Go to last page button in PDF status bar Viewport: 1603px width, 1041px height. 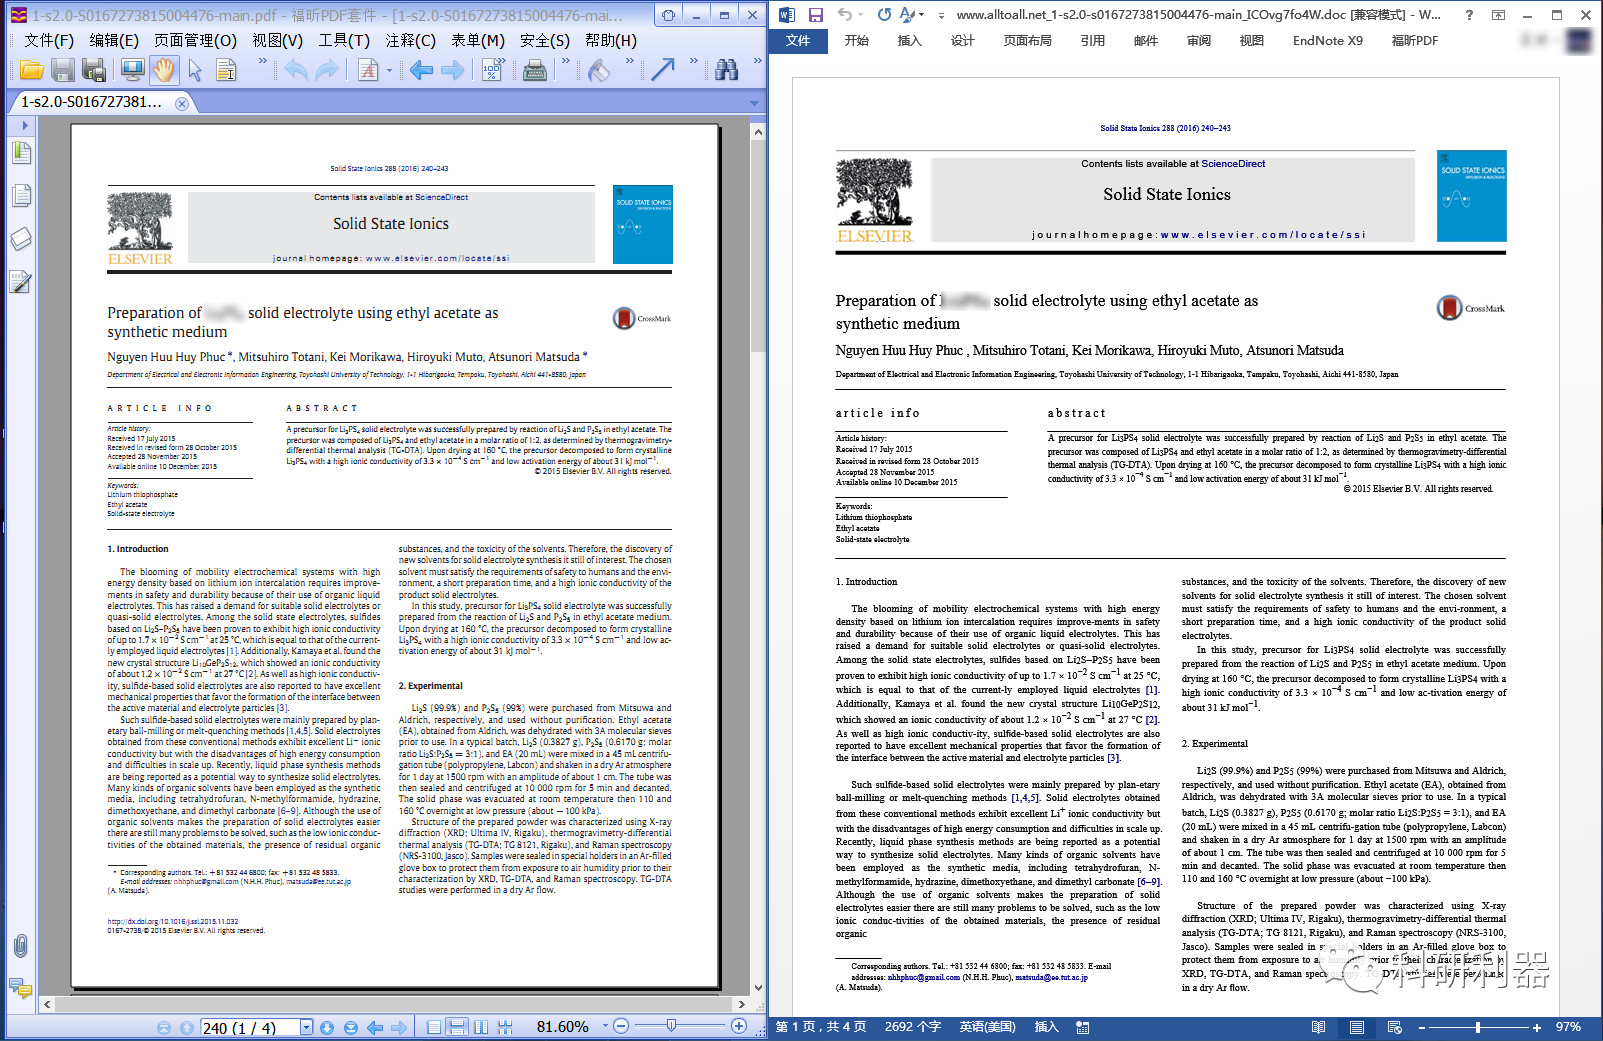point(351,1027)
